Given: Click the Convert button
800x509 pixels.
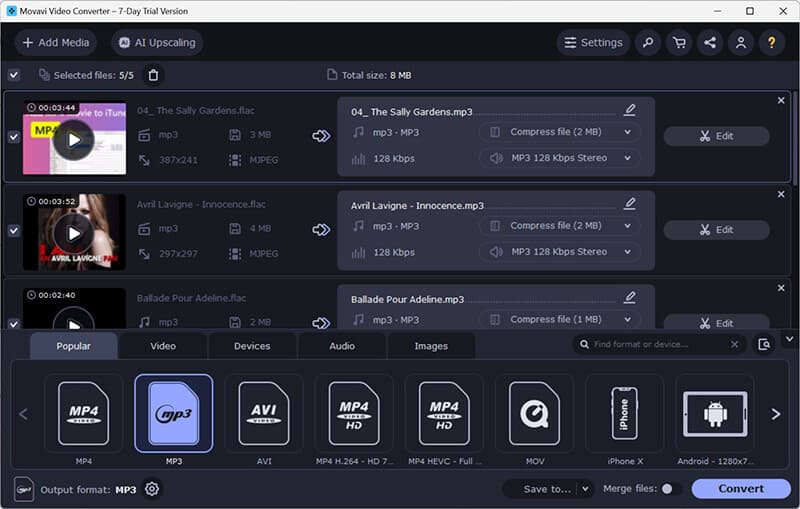Looking at the screenshot, I should (x=741, y=489).
